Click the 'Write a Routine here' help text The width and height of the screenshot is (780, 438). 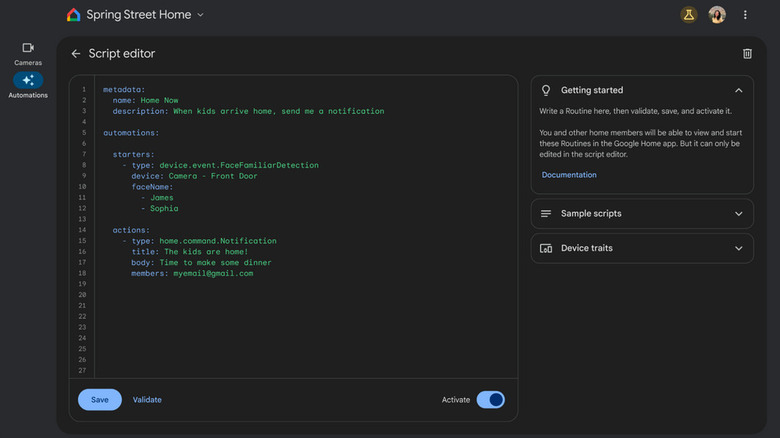(x=635, y=111)
